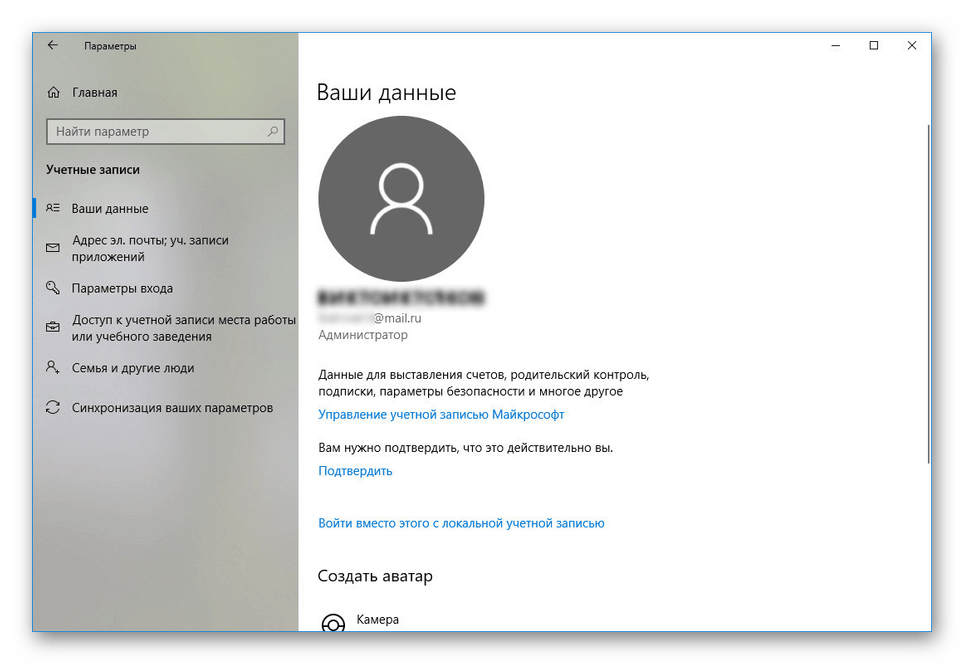This screenshot has height=664, width=964.
Task: Close the Параметры window
Action: [912, 46]
